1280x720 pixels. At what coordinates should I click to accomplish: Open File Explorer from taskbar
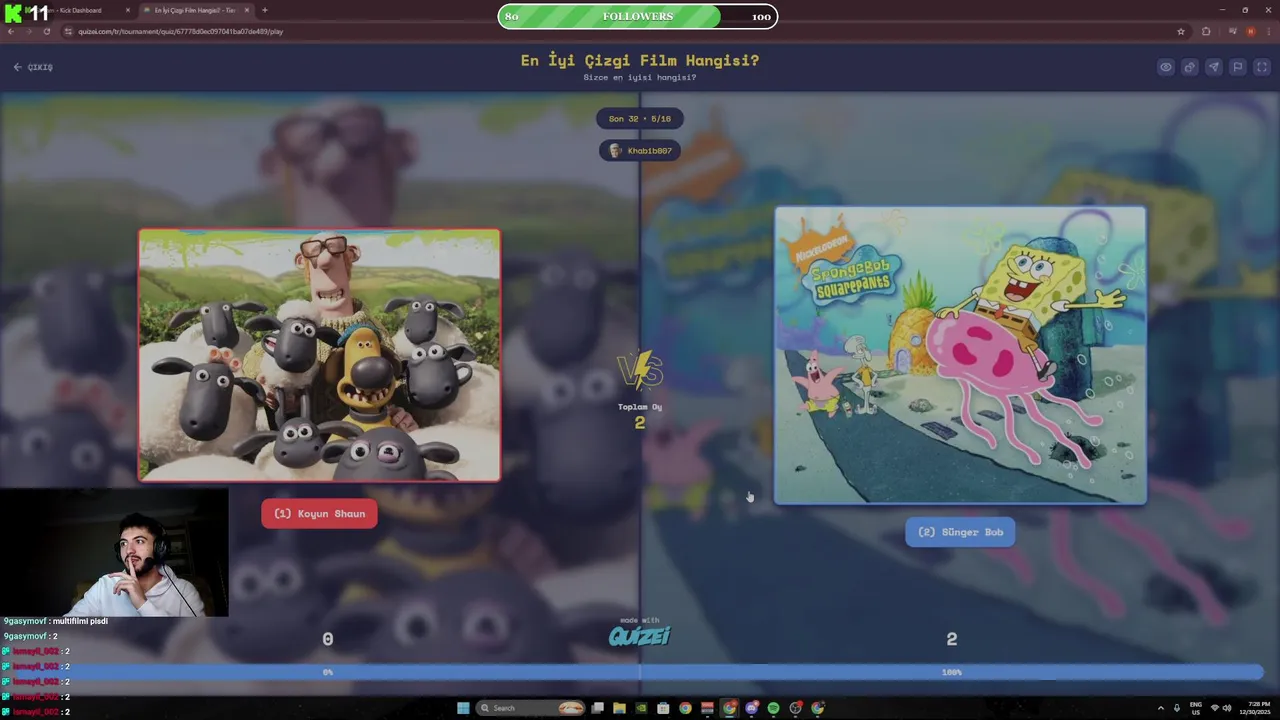point(619,708)
